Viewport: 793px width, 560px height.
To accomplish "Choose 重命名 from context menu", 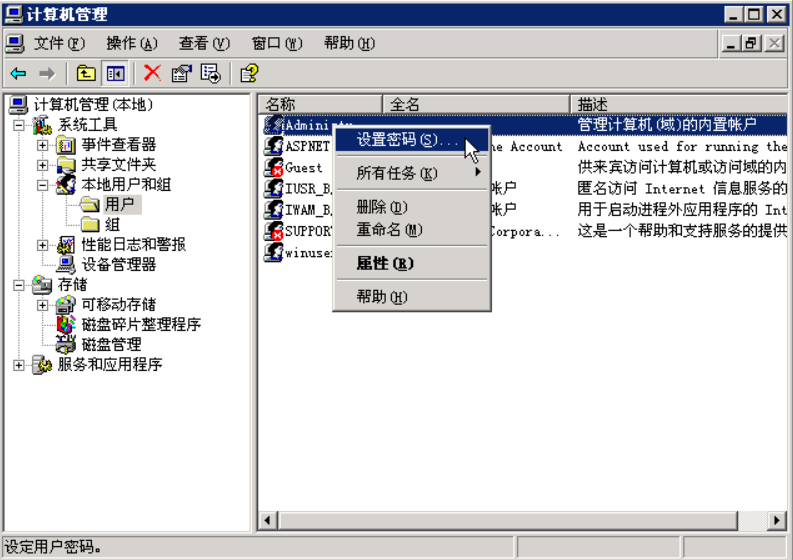I will 412,230.
